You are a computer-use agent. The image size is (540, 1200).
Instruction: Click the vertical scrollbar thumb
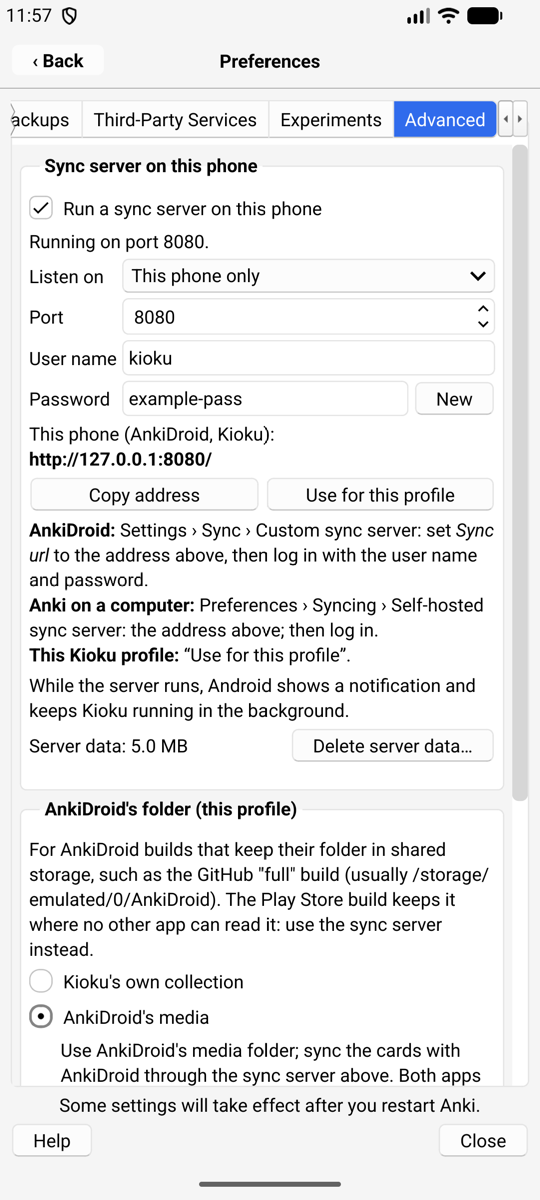coord(519,473)
